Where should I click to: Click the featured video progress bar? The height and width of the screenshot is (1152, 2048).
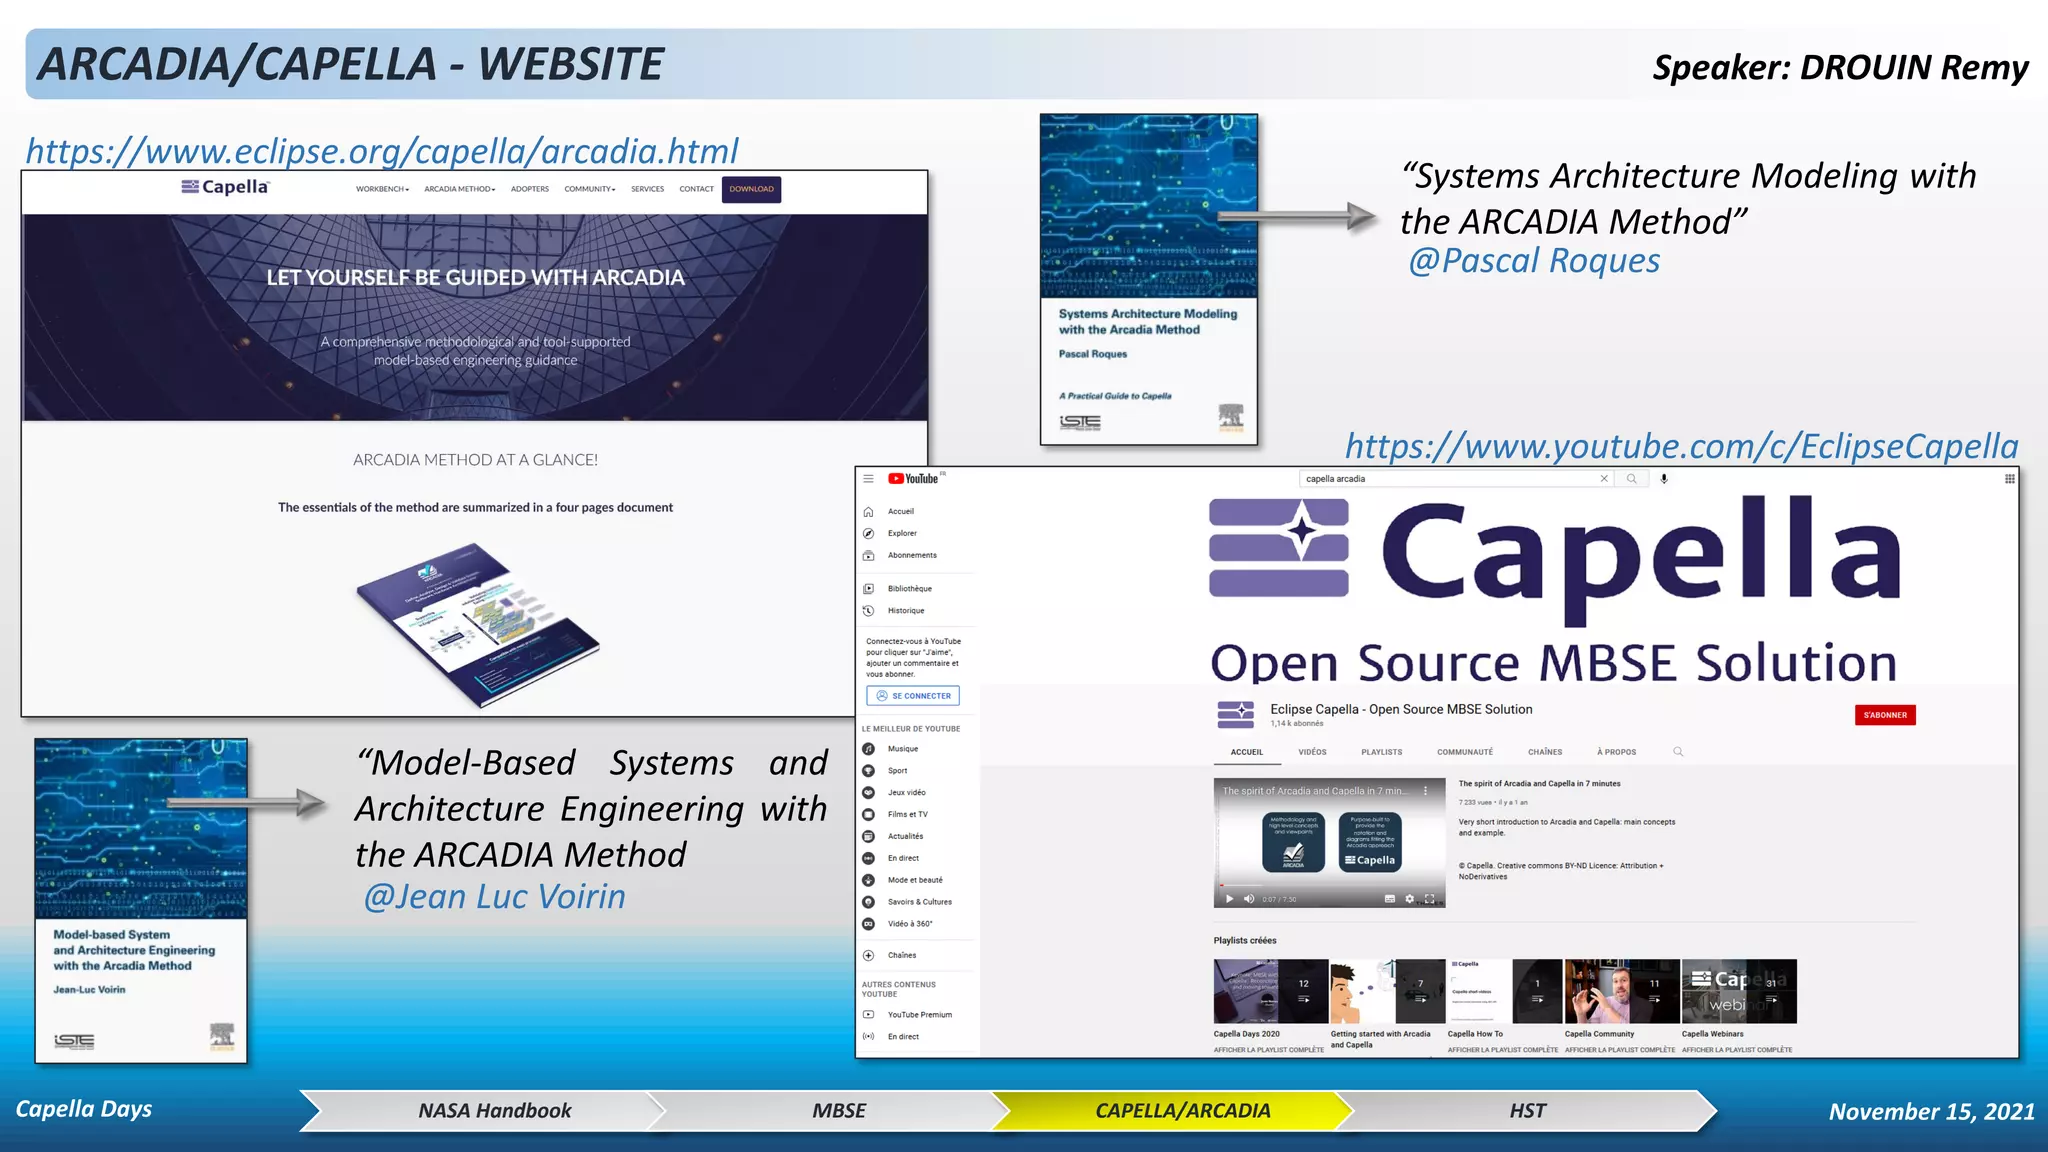[x=1329, y=885]
